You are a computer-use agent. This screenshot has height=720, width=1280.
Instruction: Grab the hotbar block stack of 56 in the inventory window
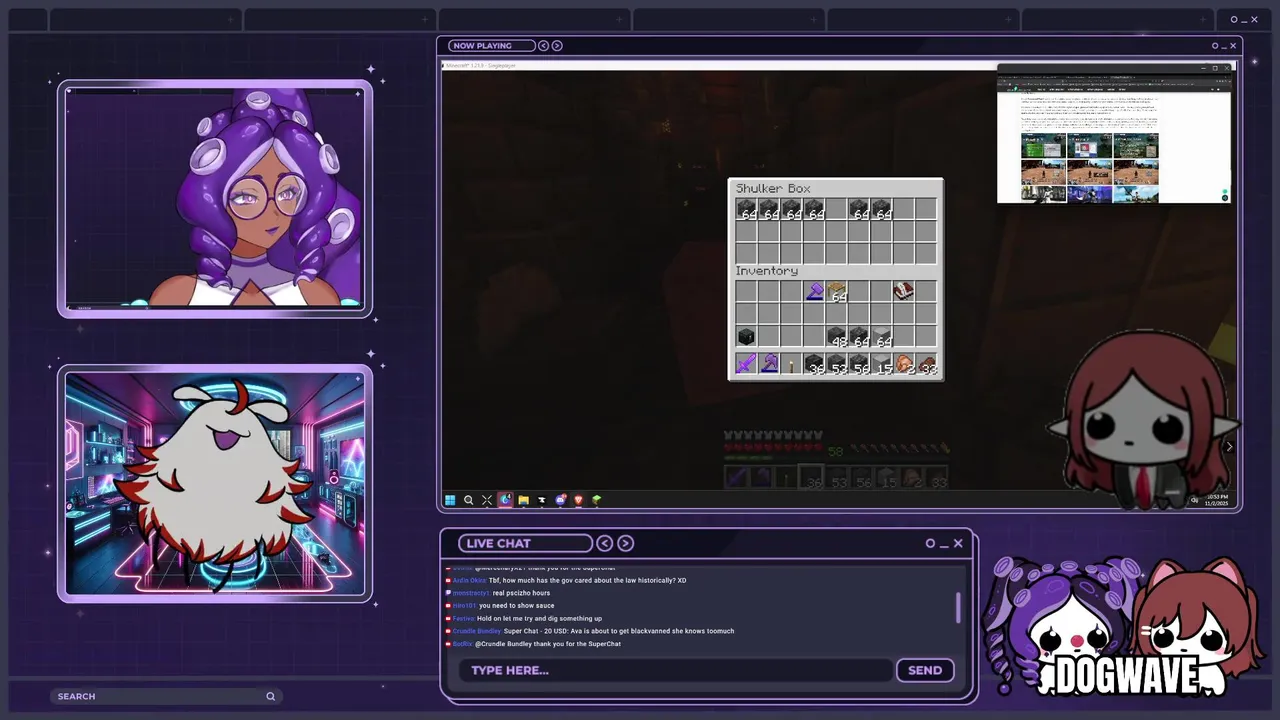[x=859, y=364]
